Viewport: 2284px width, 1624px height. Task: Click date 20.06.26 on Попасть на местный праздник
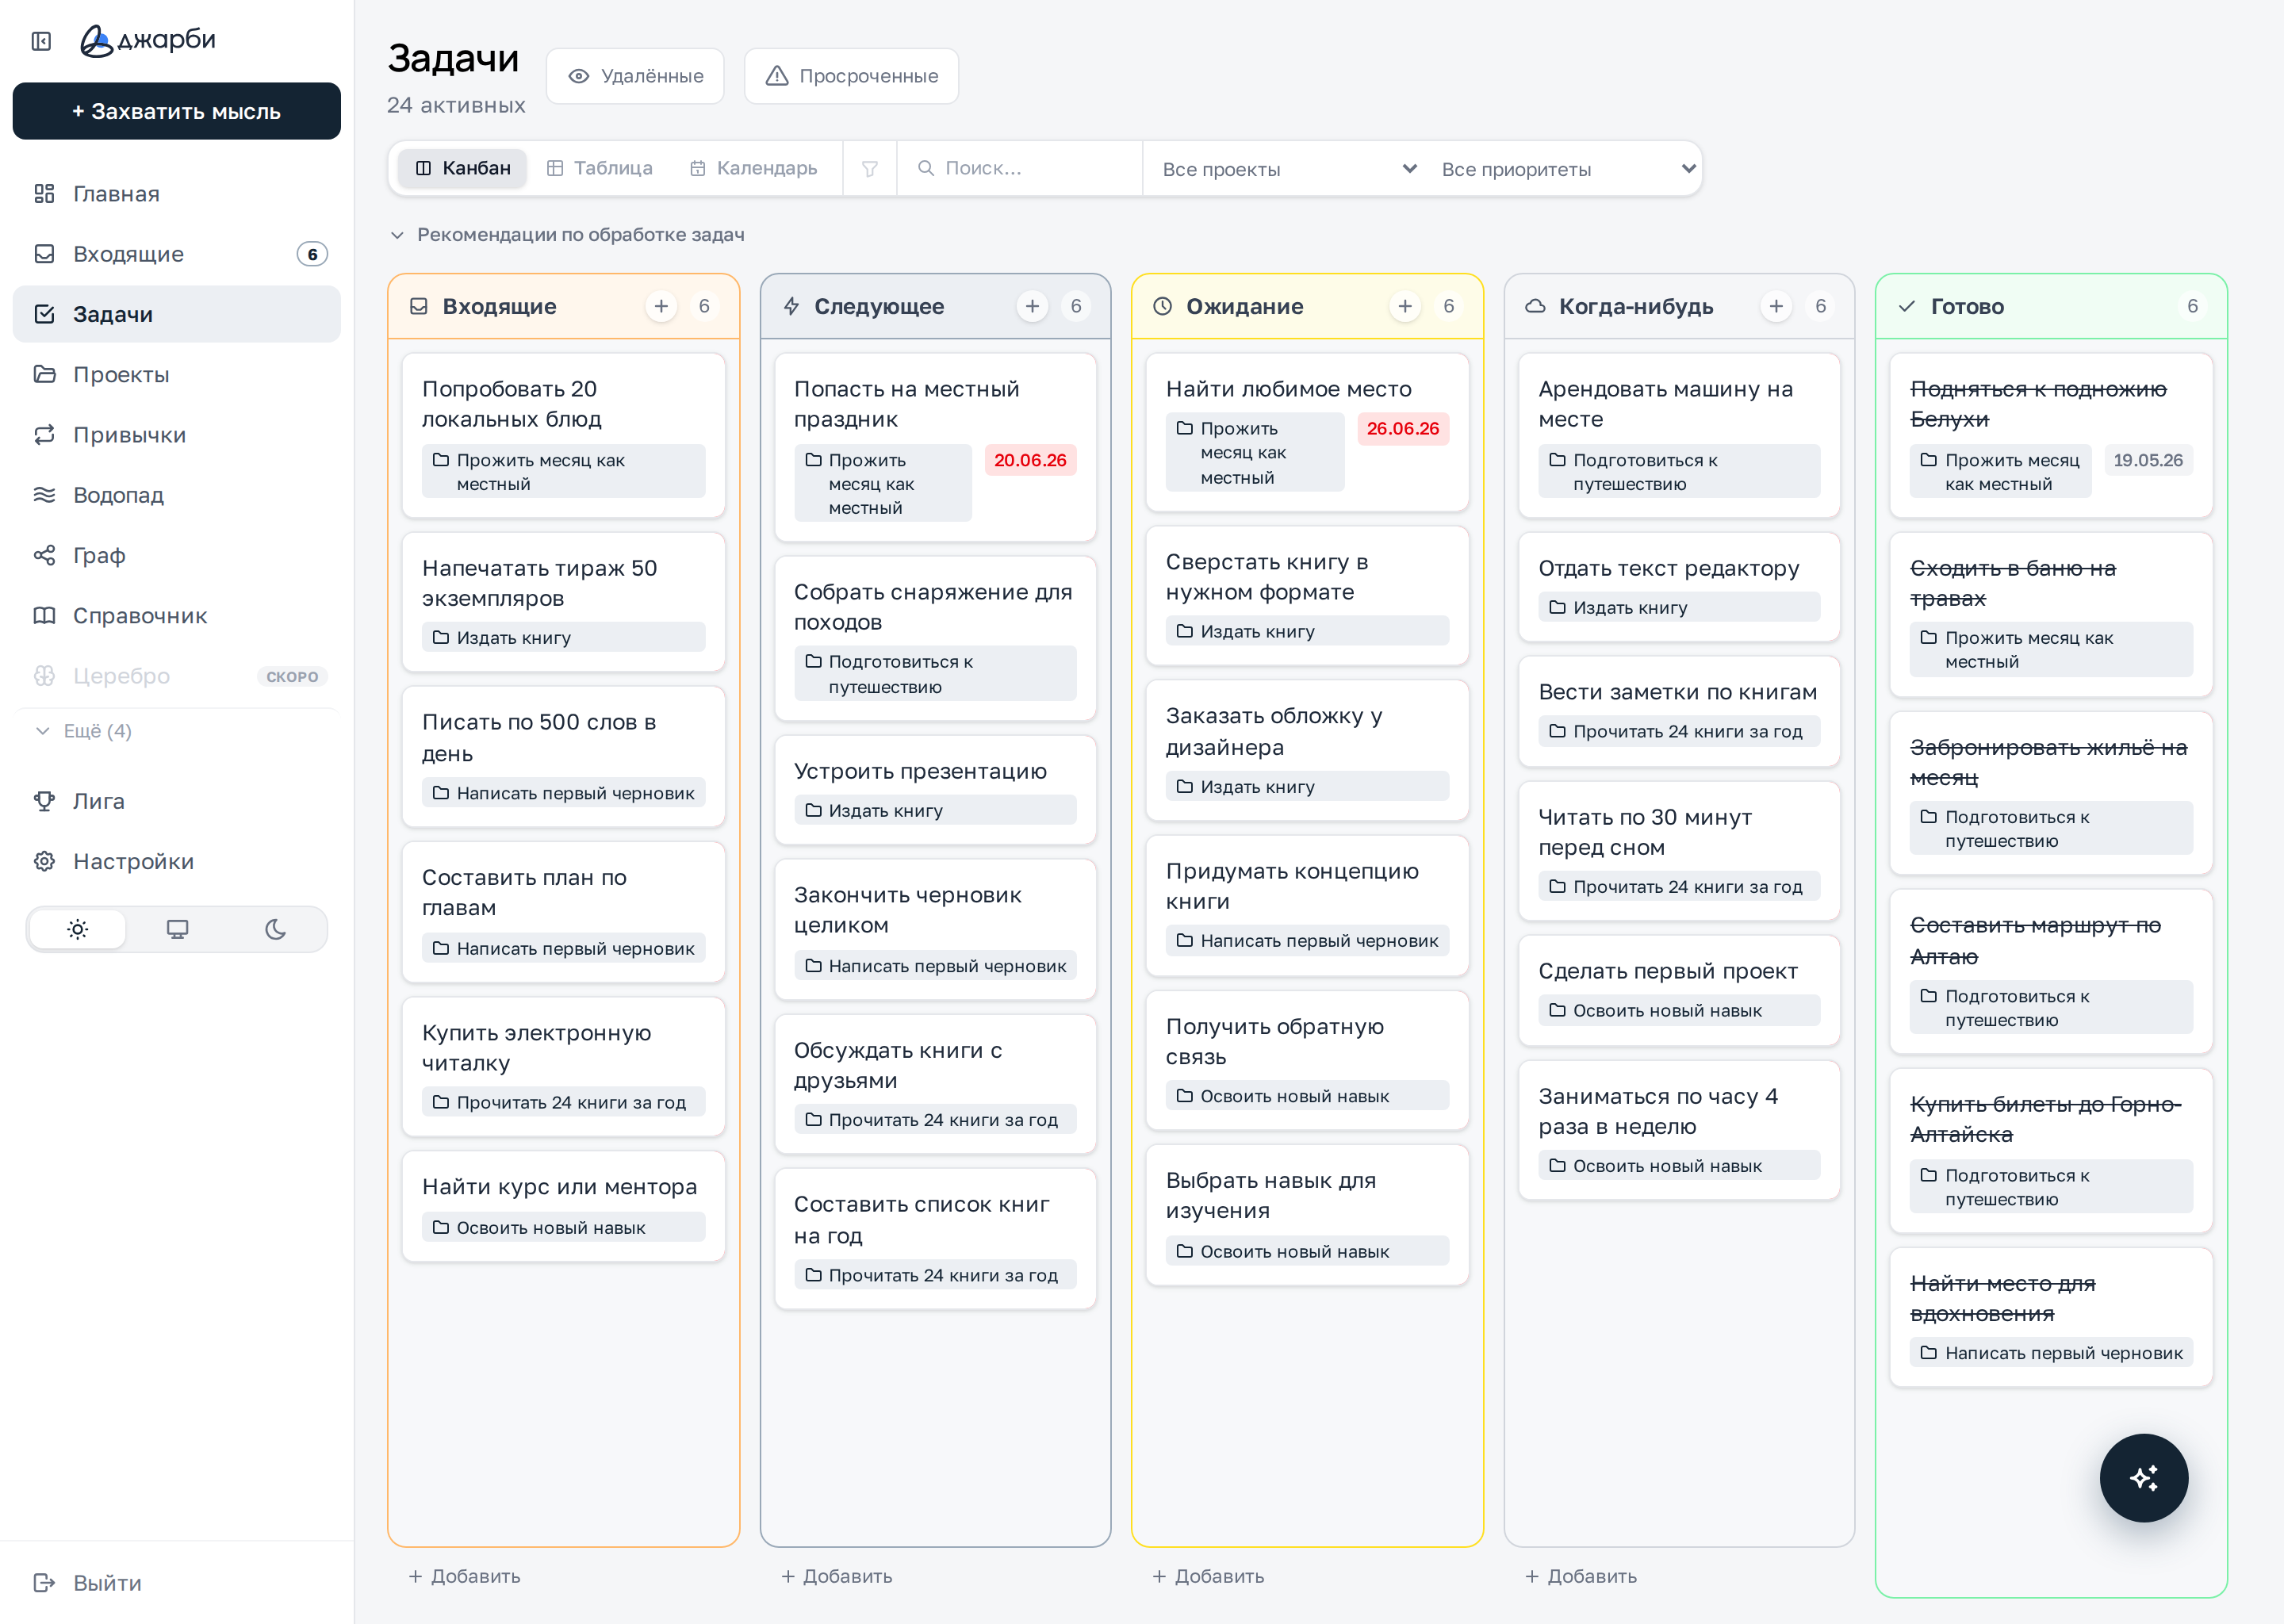1030,460
